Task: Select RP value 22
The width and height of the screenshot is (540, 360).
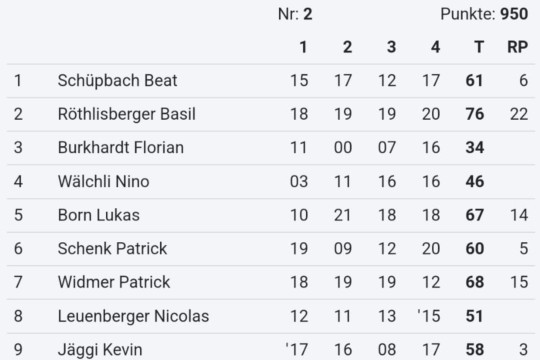Action: [x=519, y=114]
